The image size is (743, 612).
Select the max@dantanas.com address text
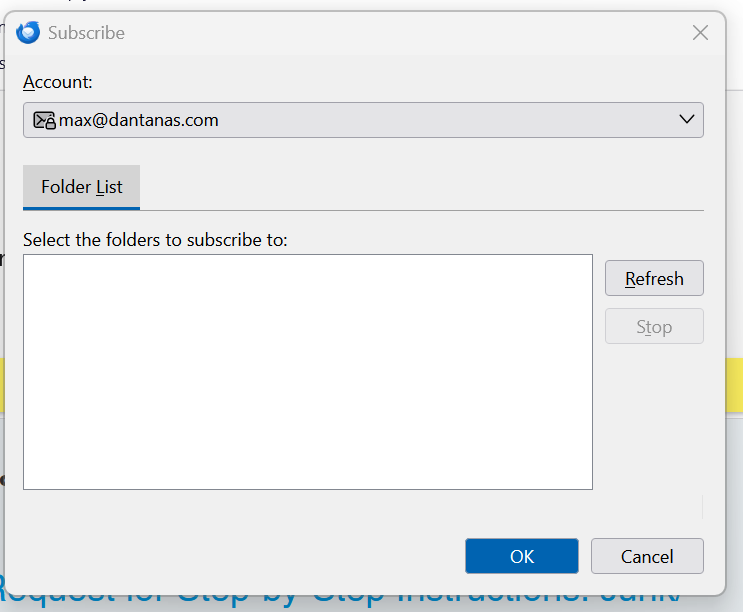(139, 120)
